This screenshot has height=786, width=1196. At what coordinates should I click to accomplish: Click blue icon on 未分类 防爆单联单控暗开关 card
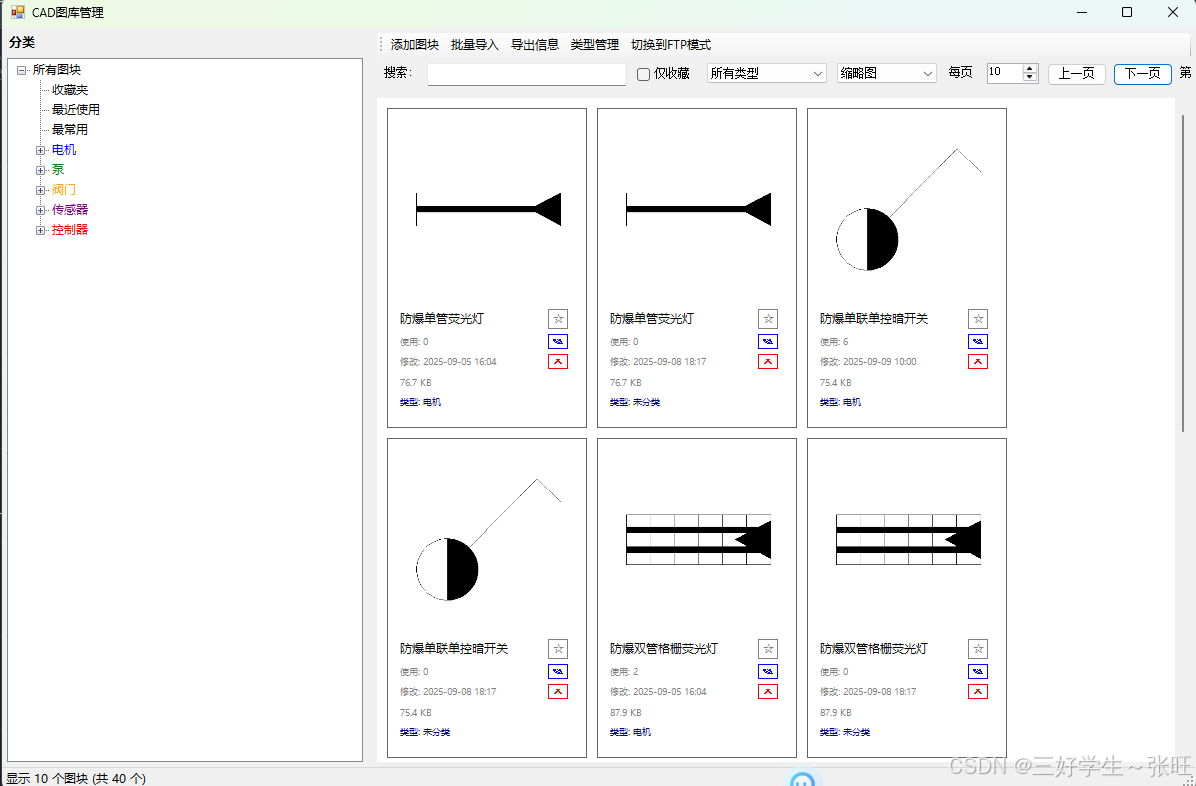click(x=558, y=672)
